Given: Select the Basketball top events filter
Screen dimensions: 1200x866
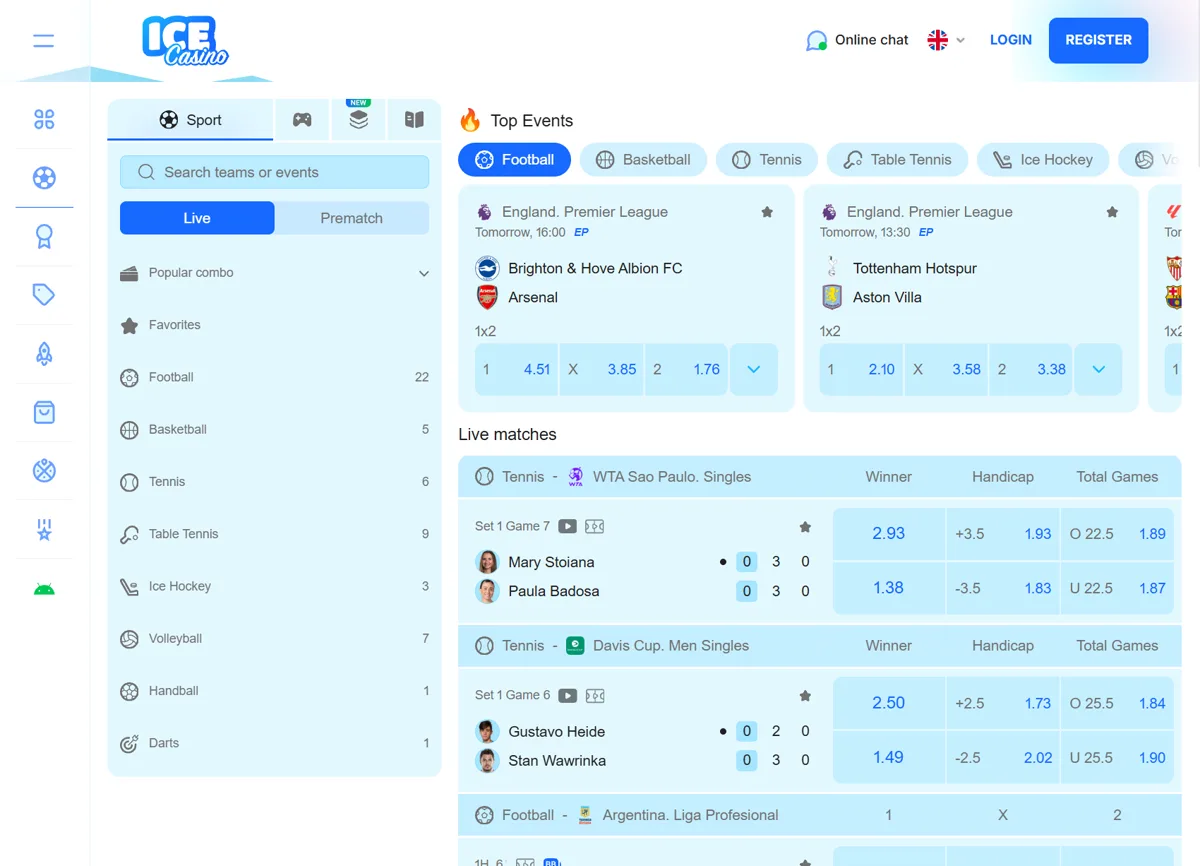Looking at the screenshot, I should click(643, 159).
